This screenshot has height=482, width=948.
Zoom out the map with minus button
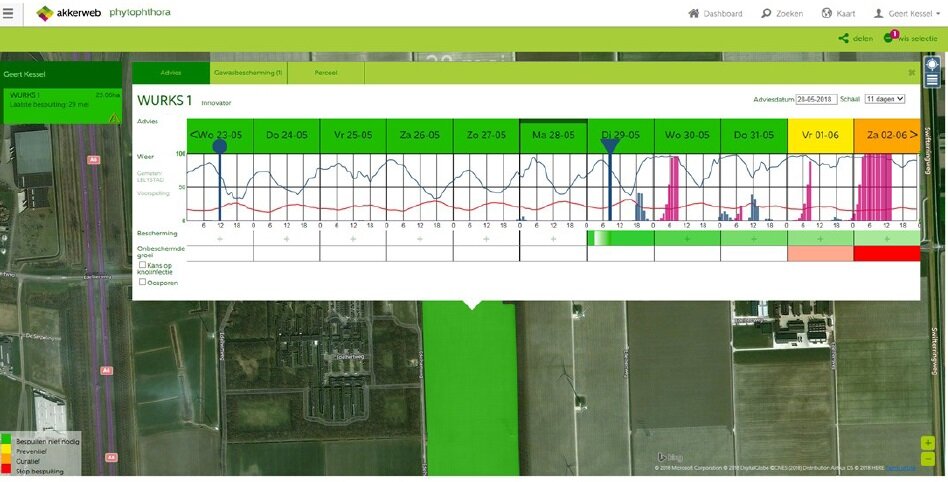(x=929, y=459)
